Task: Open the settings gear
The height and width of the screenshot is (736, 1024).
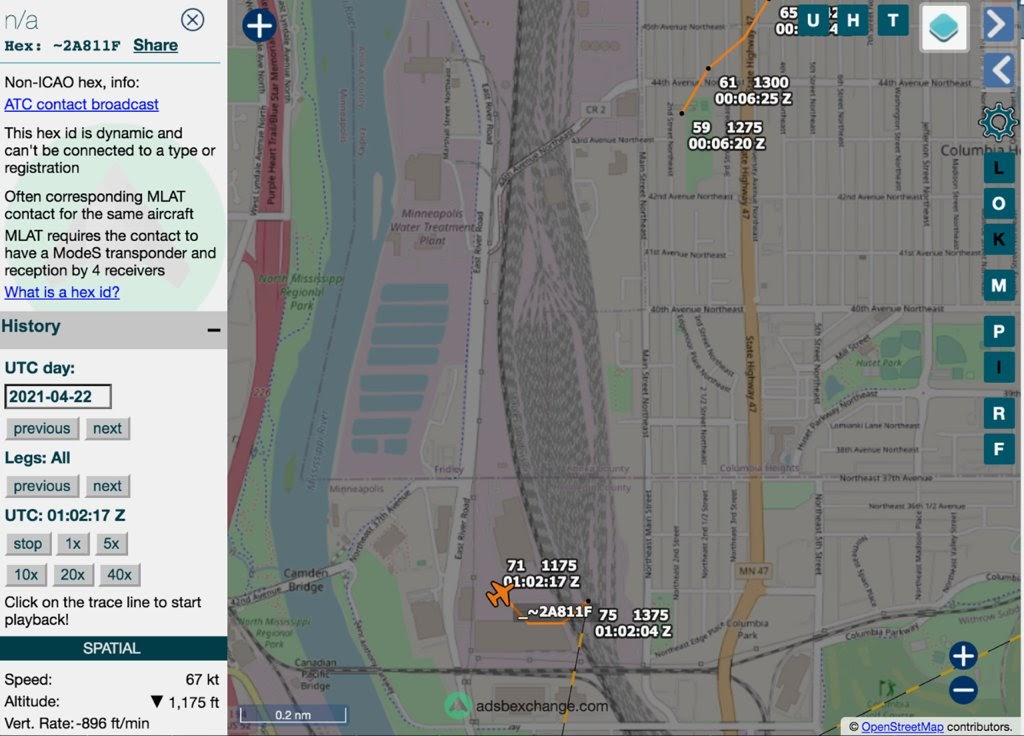Action: (x=997, y=121)
